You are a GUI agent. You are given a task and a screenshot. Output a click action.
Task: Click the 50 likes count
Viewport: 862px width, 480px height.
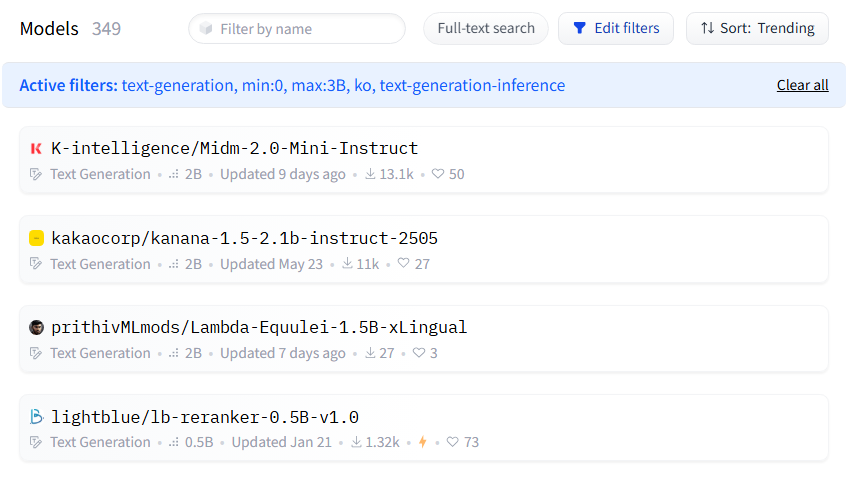coord(457,174)
